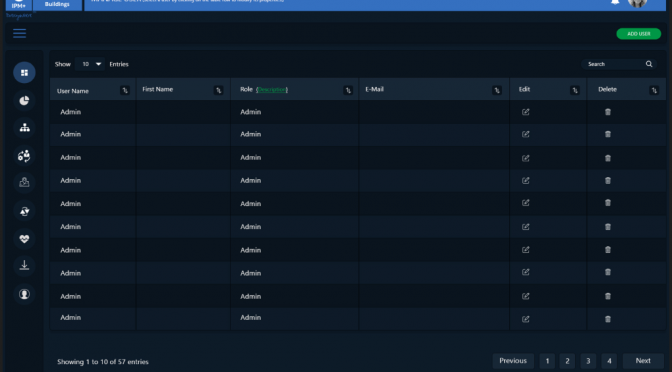Click the IPM+ logo
This screenshot has height=372, width=672.
[x=18, y=5]
